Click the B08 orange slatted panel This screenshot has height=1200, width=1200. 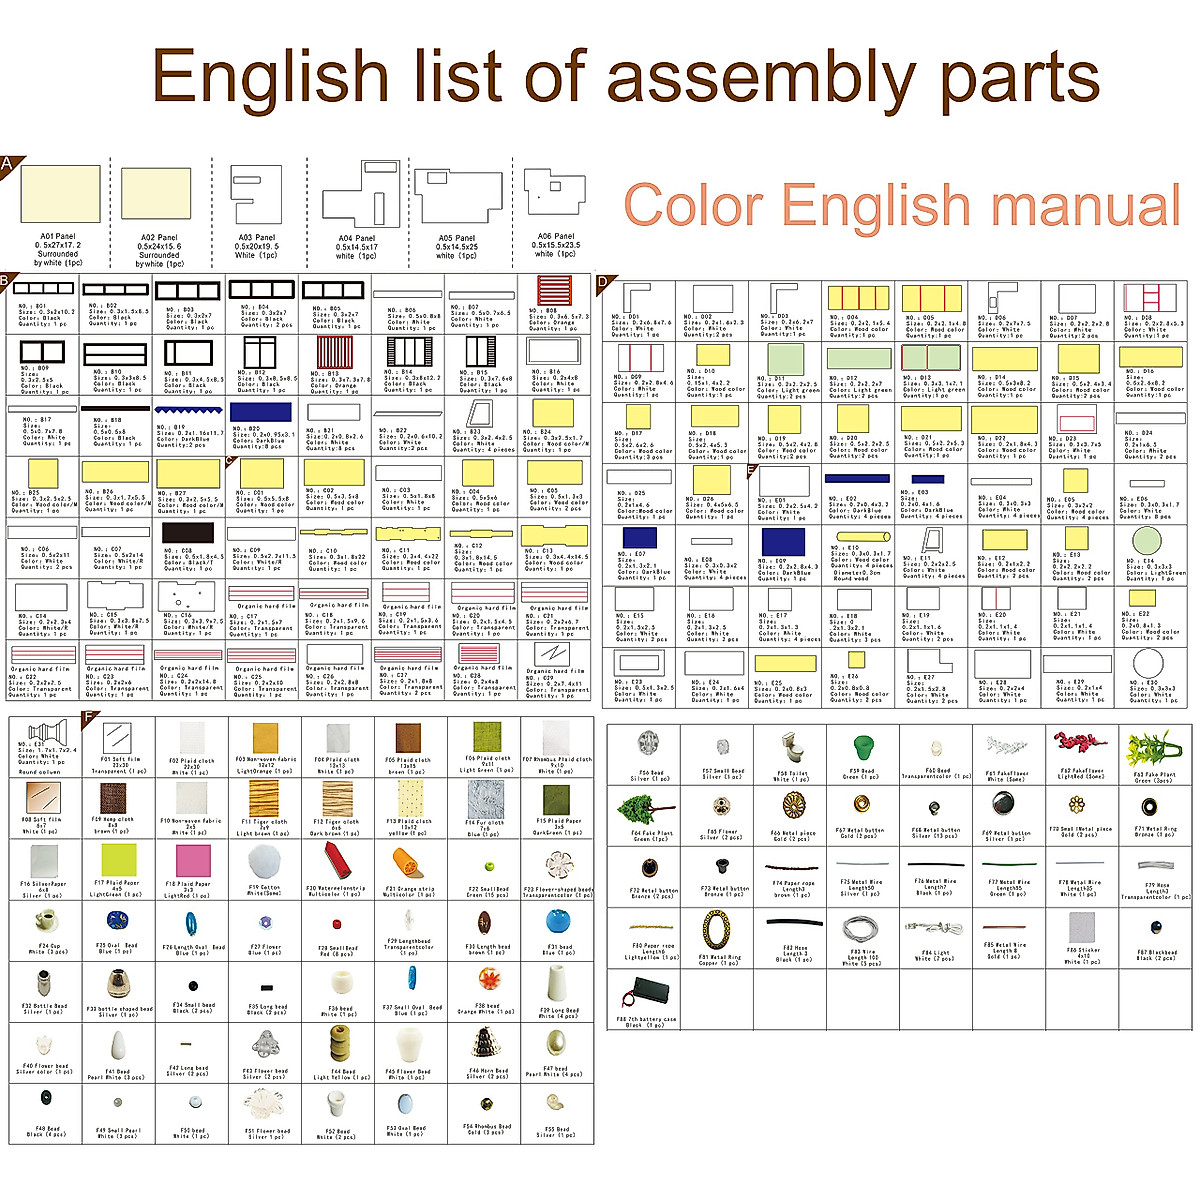(x=555, y=291)
